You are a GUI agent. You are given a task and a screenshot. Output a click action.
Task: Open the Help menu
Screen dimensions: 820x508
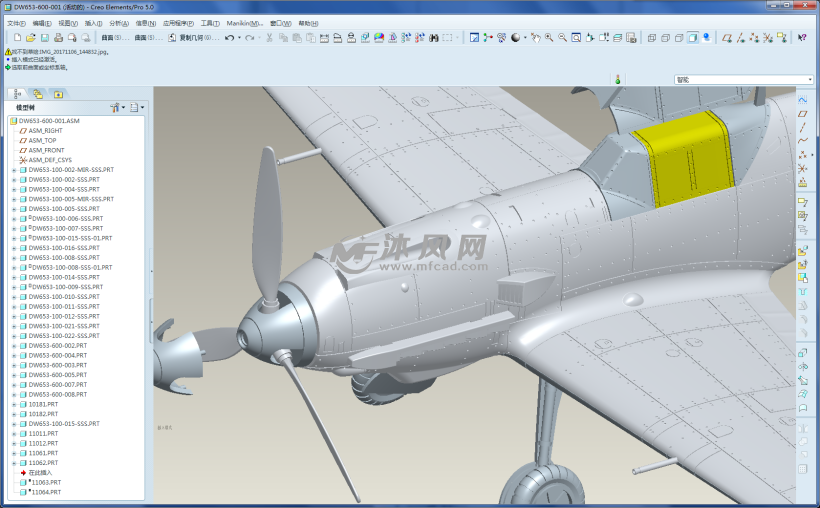click(308, 24)
